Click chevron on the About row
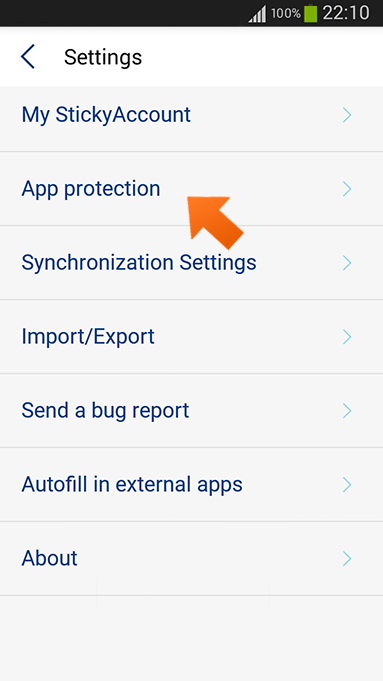This screenshot has height=681, width=383. pos(347,558)
